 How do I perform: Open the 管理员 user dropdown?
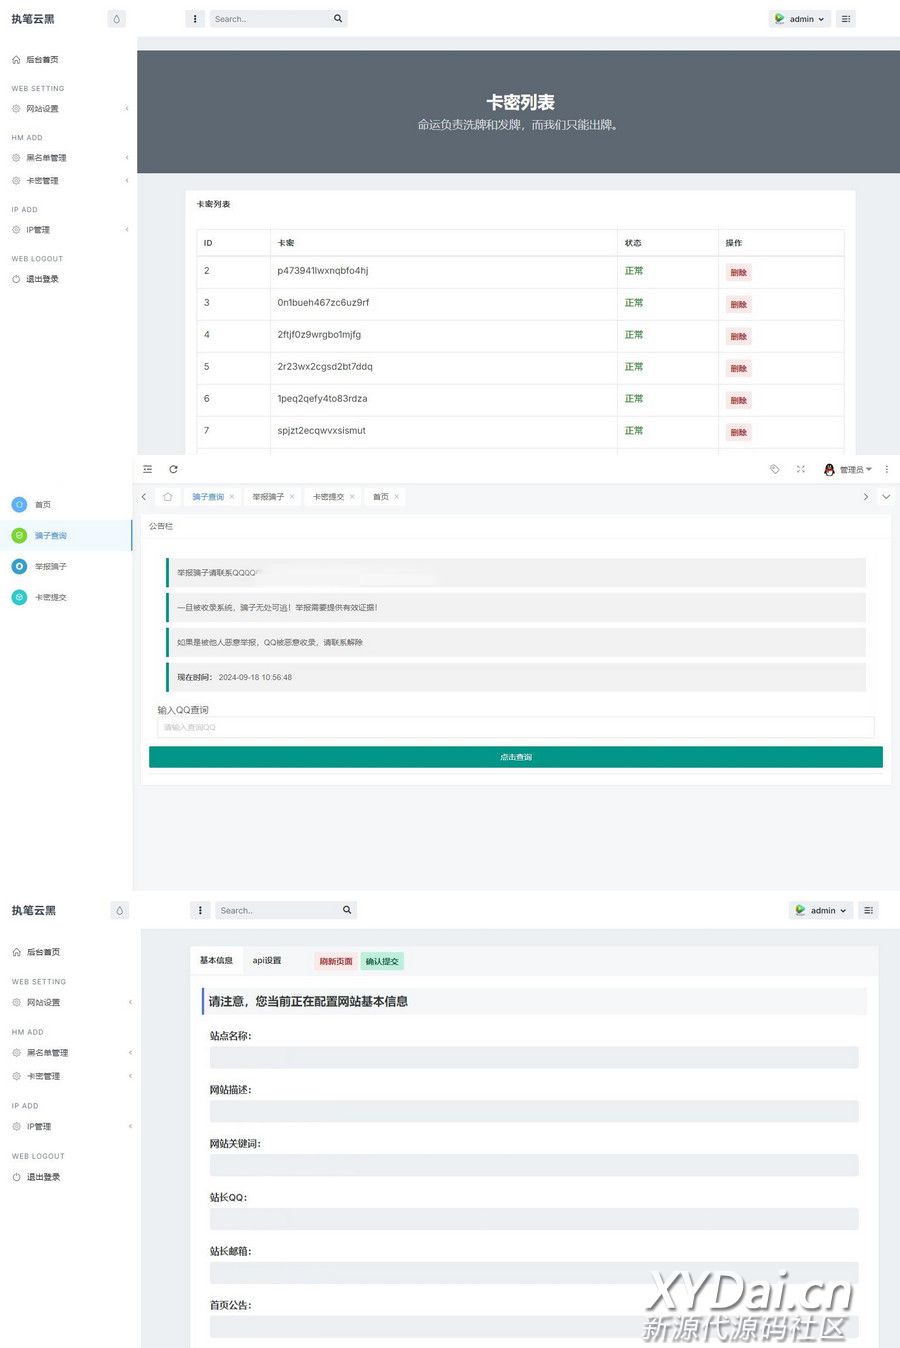click(848, 469)
